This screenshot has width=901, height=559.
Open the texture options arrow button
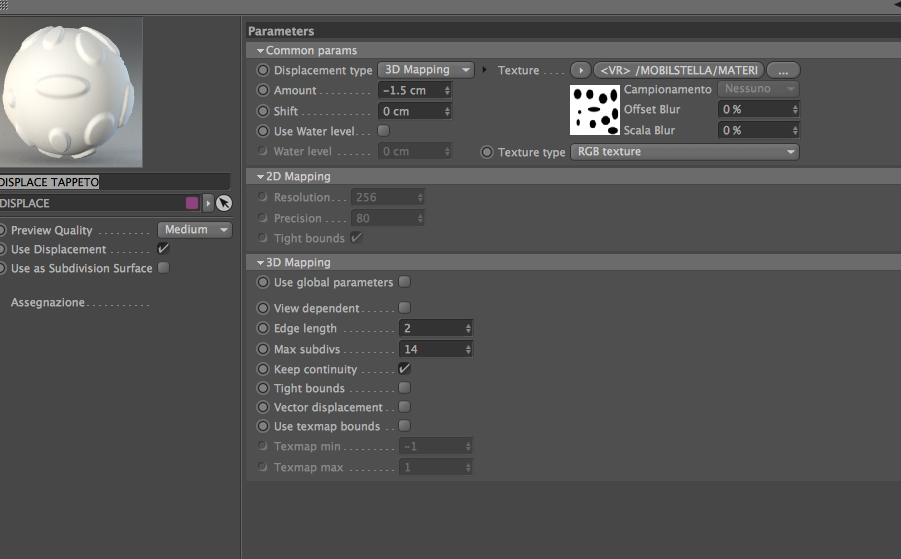581,70
